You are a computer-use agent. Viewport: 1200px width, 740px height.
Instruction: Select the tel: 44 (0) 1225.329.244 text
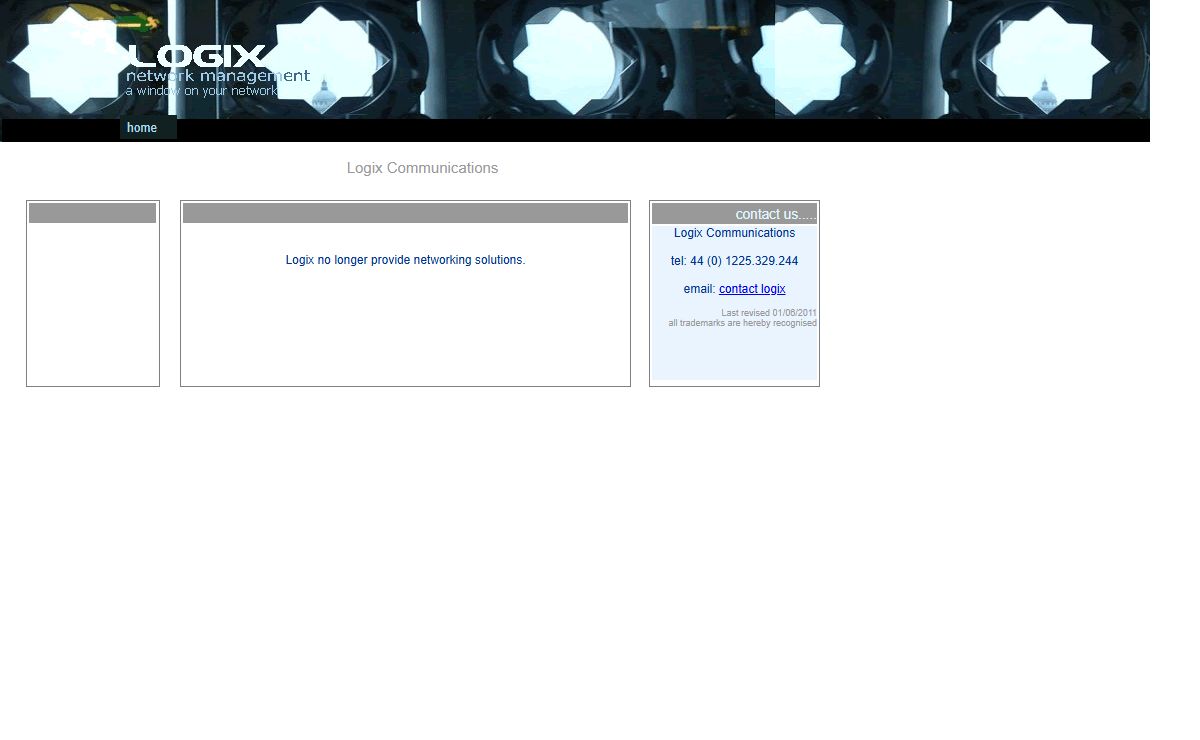(734, 261)
